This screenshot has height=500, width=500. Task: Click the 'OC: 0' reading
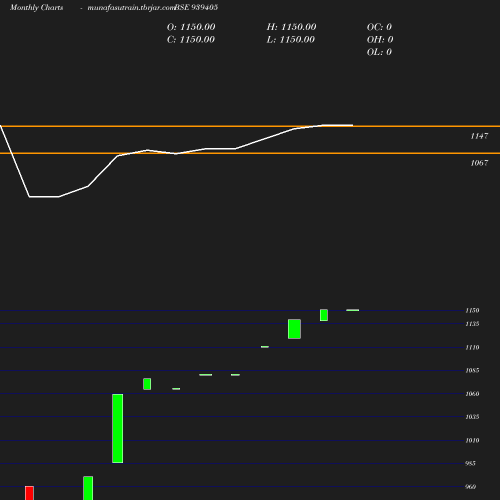pos(379,27)
